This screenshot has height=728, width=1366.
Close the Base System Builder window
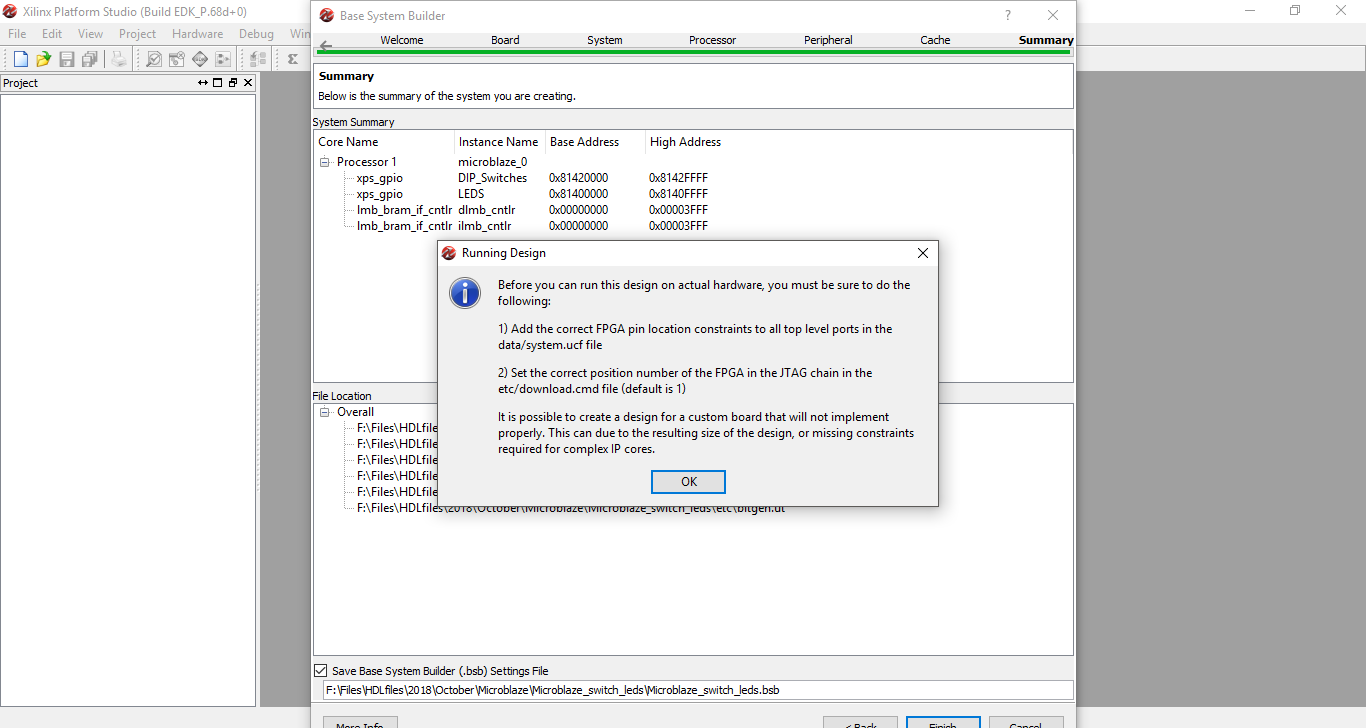point(1053,15)
